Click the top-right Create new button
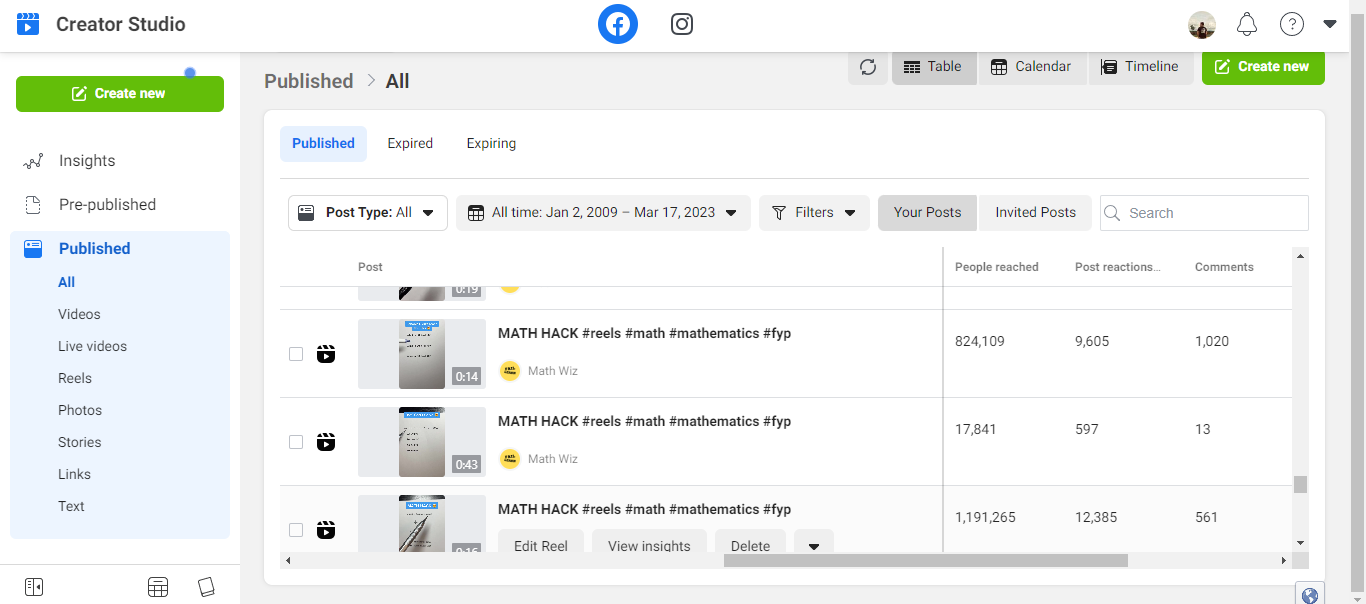The height and width of the screenshot is (604, 1366). coord(1263,67)
